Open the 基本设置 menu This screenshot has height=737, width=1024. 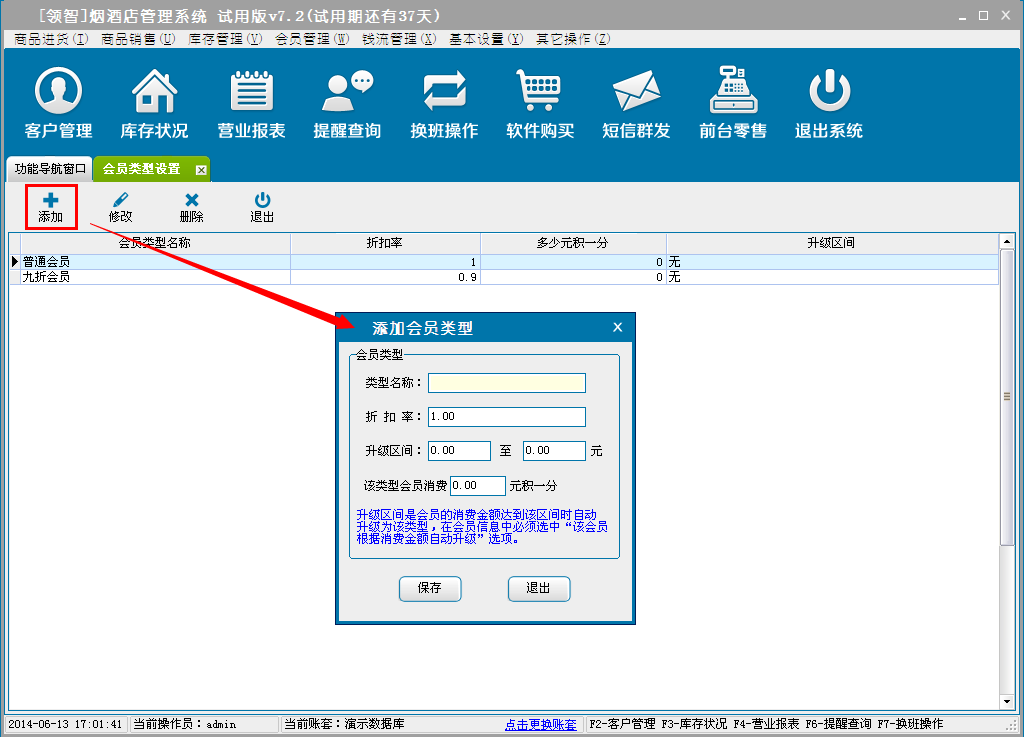coord(485,39)
